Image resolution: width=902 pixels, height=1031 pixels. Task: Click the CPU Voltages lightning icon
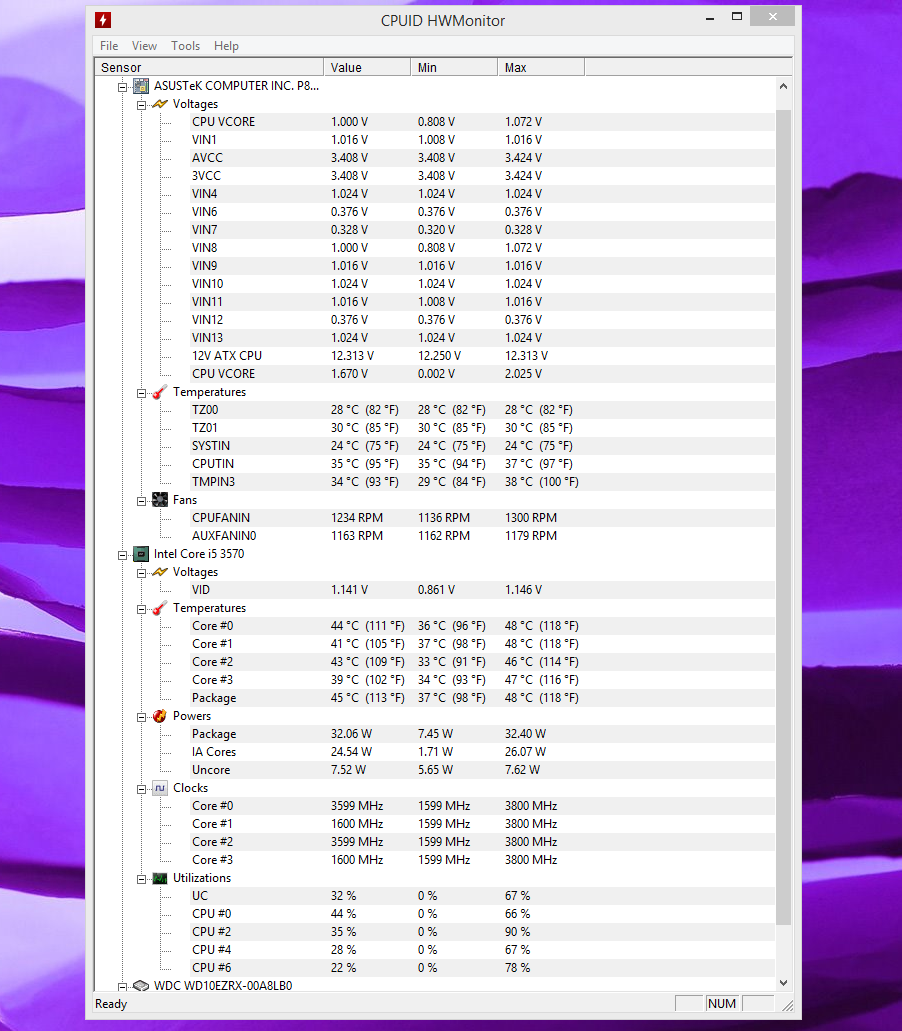point(160,572)
